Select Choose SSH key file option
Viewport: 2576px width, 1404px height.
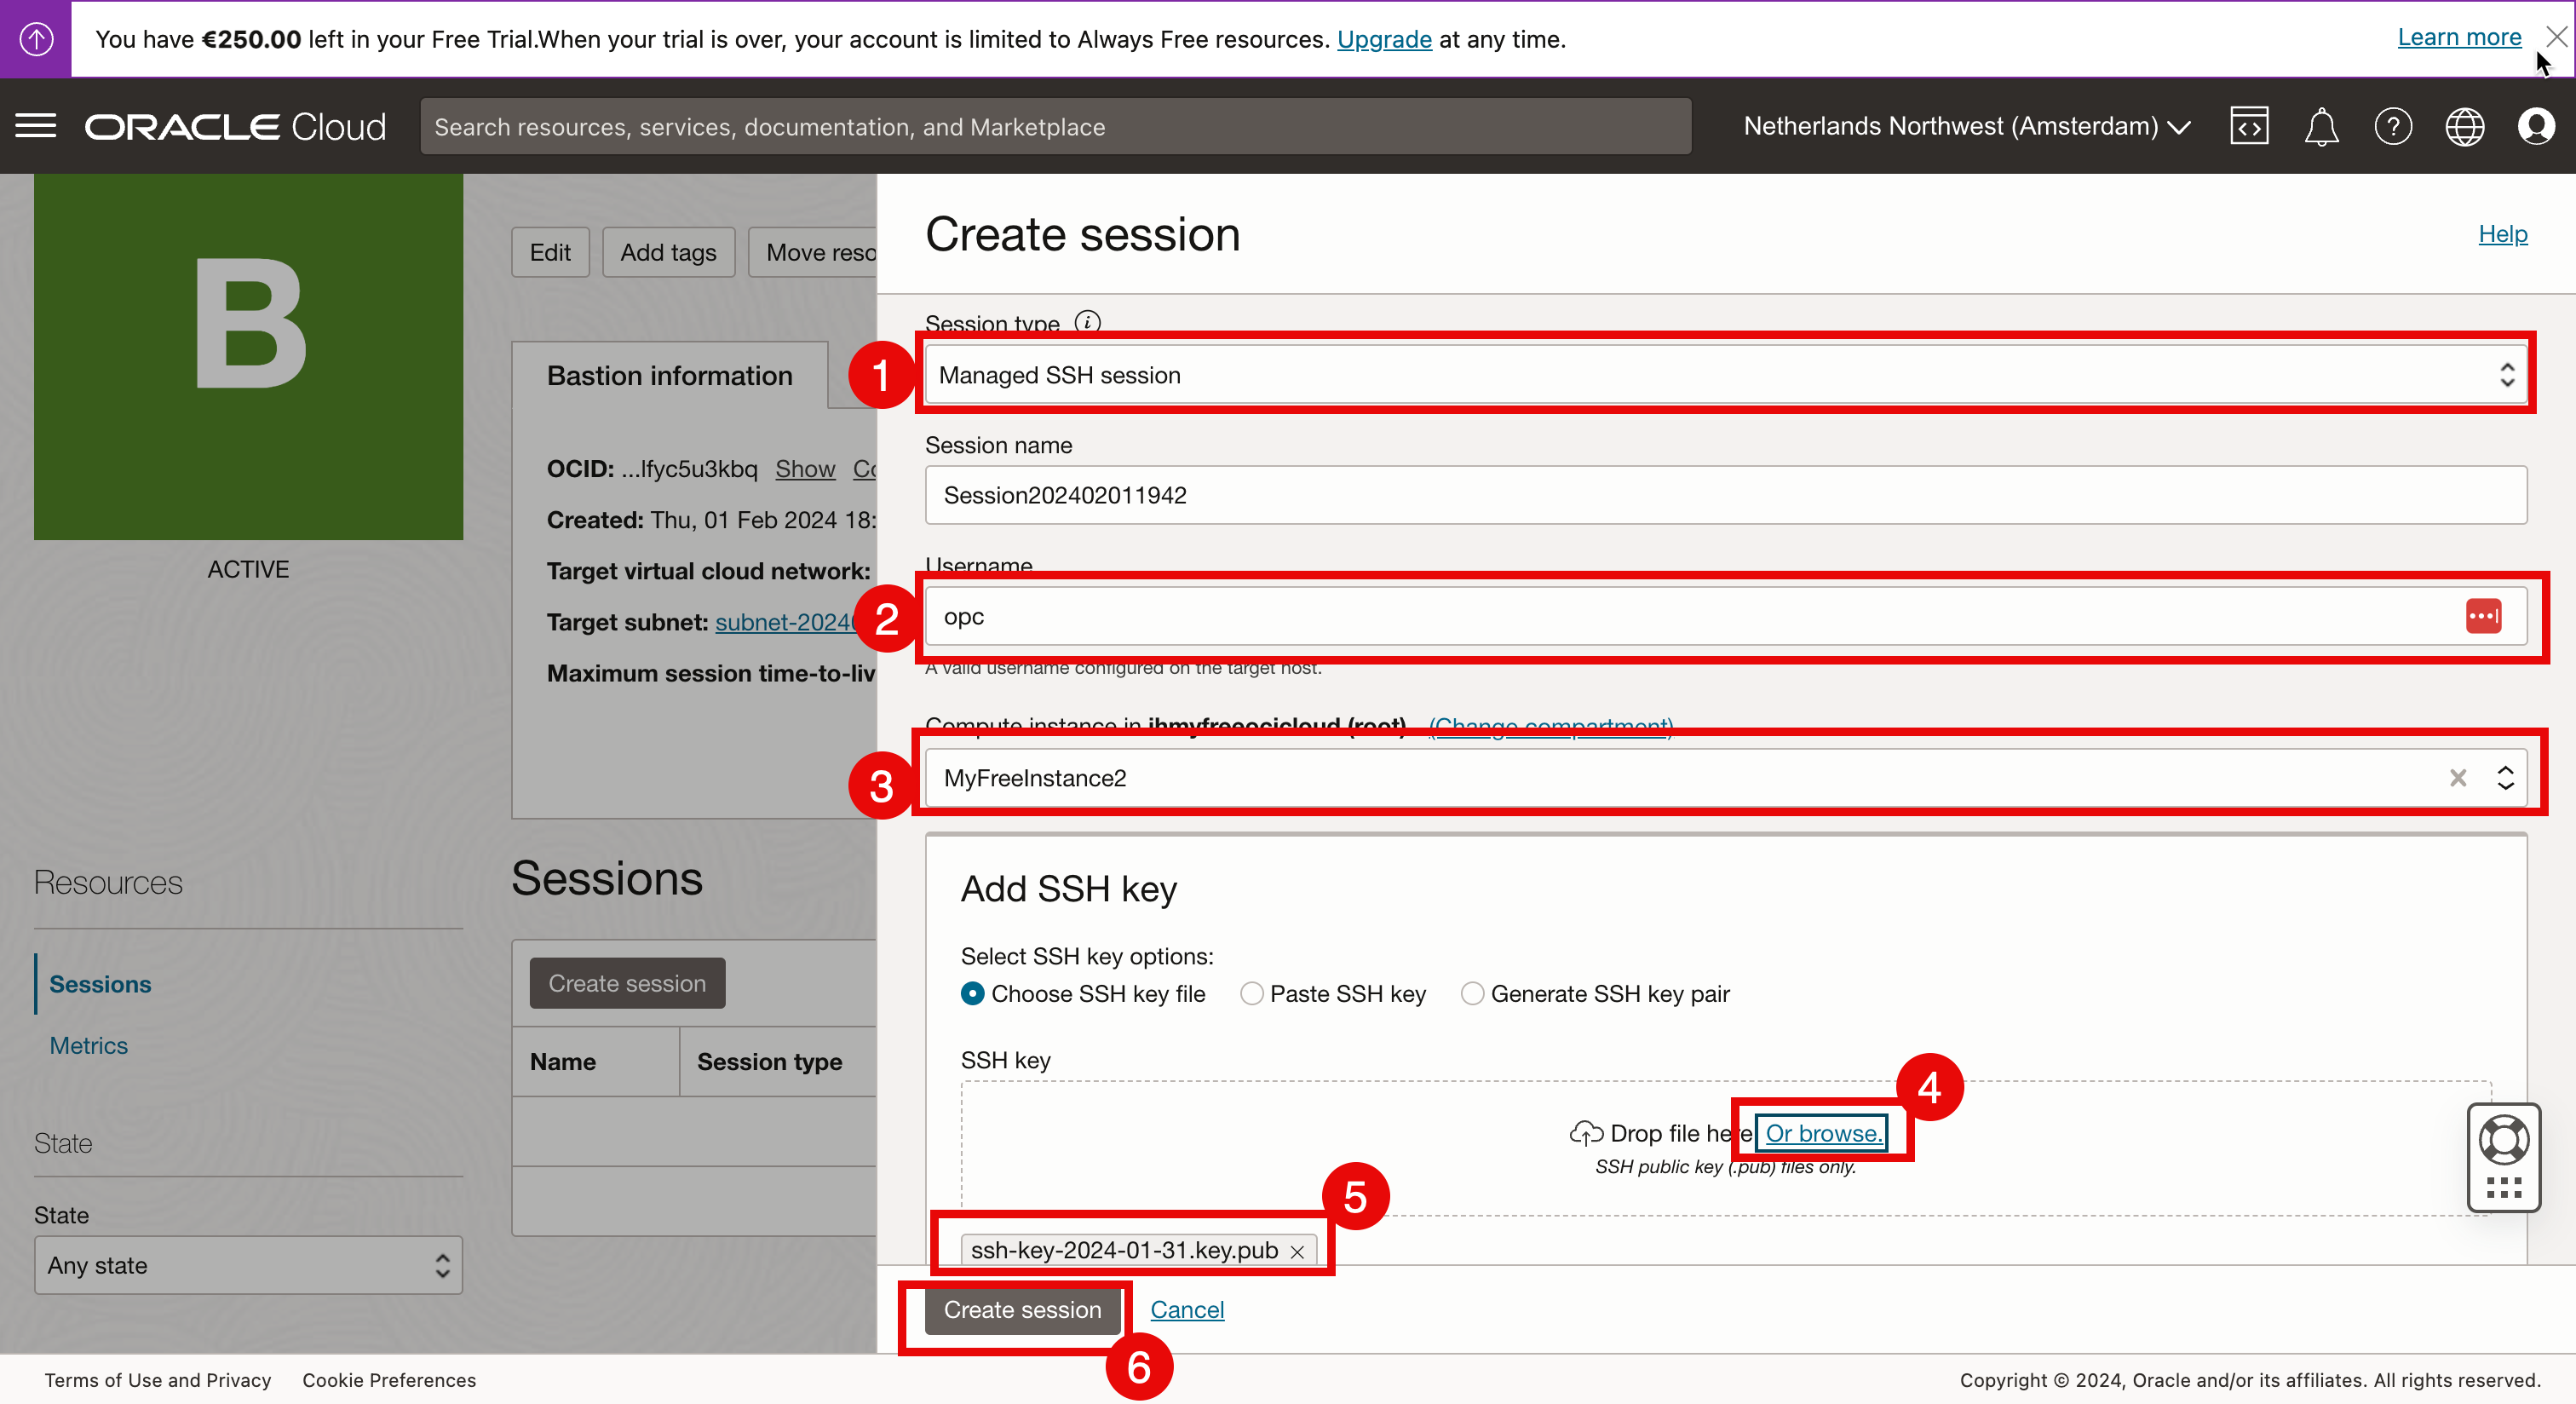(x=972, y=993)
